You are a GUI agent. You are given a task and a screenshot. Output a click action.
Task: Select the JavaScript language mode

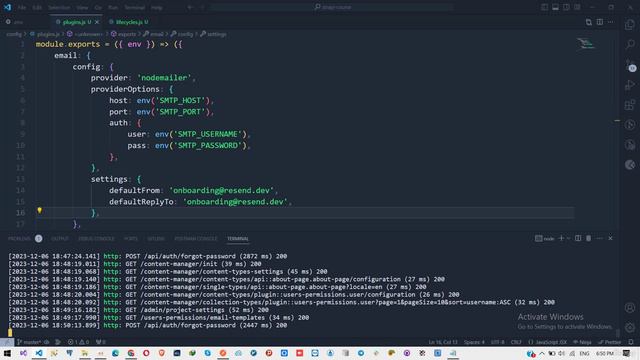pyautogui.click(x=548, y=342)
